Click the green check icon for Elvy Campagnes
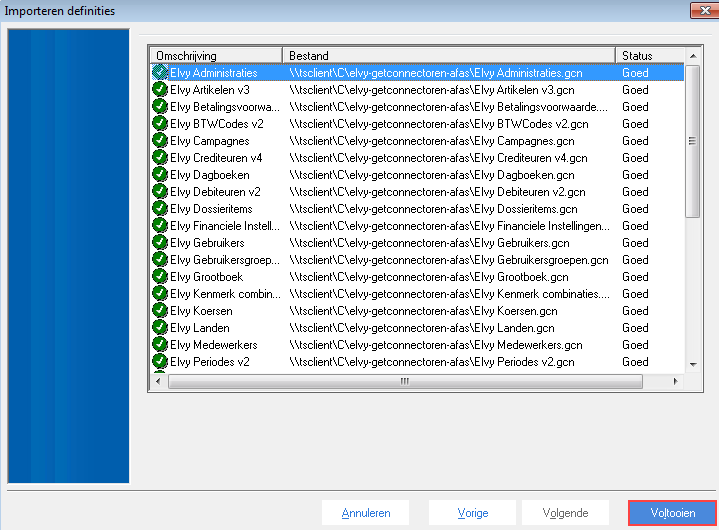 160,140
